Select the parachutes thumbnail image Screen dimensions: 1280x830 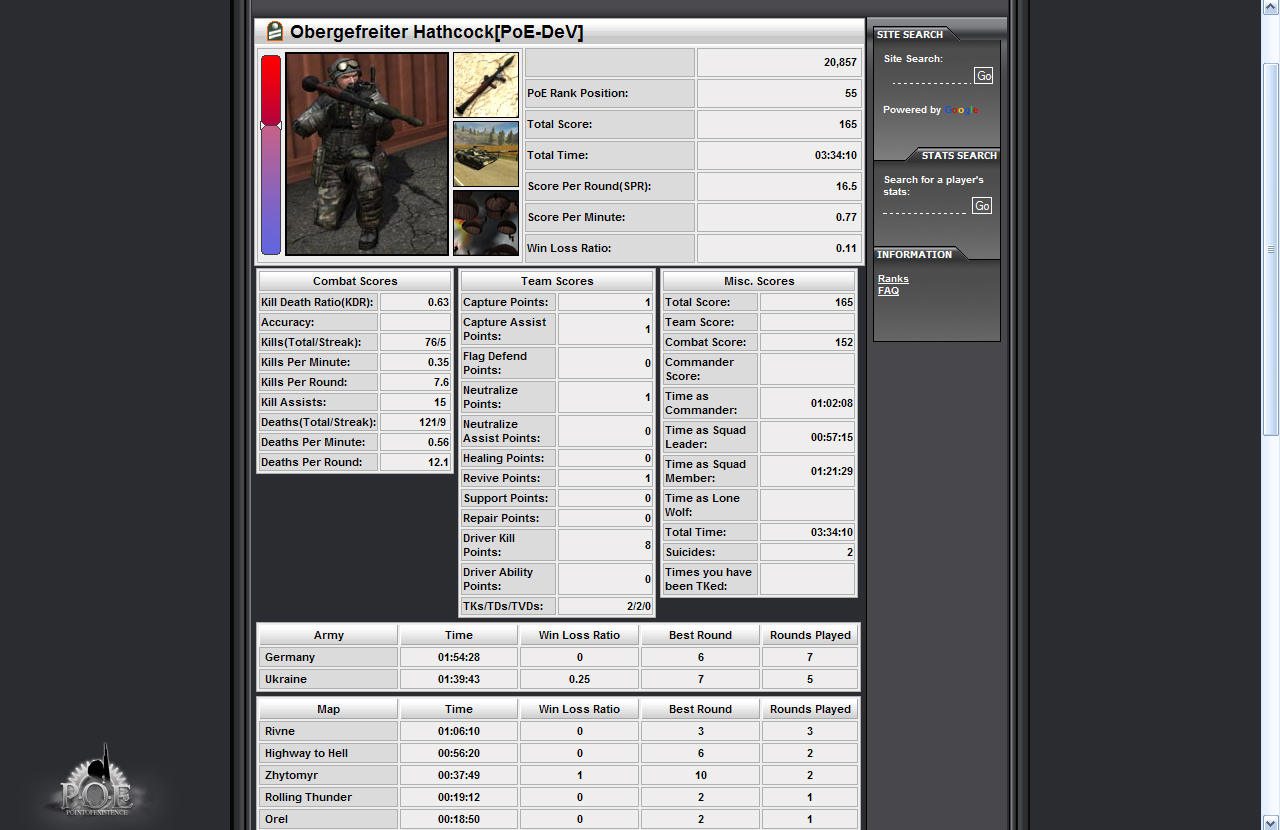(x=486, y=222)
